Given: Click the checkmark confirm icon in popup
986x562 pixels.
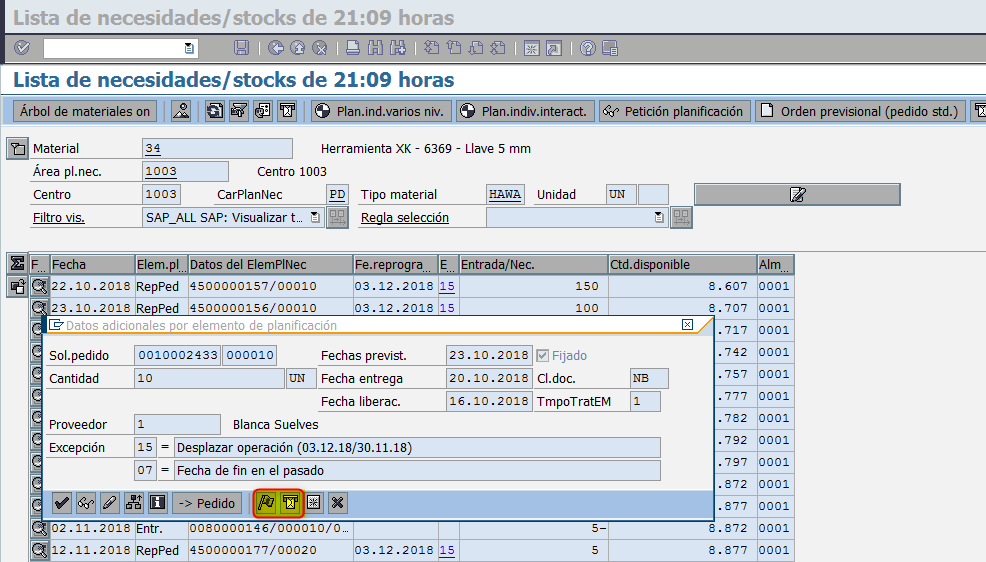Looking at the screenshot, I should coord(61,503).
